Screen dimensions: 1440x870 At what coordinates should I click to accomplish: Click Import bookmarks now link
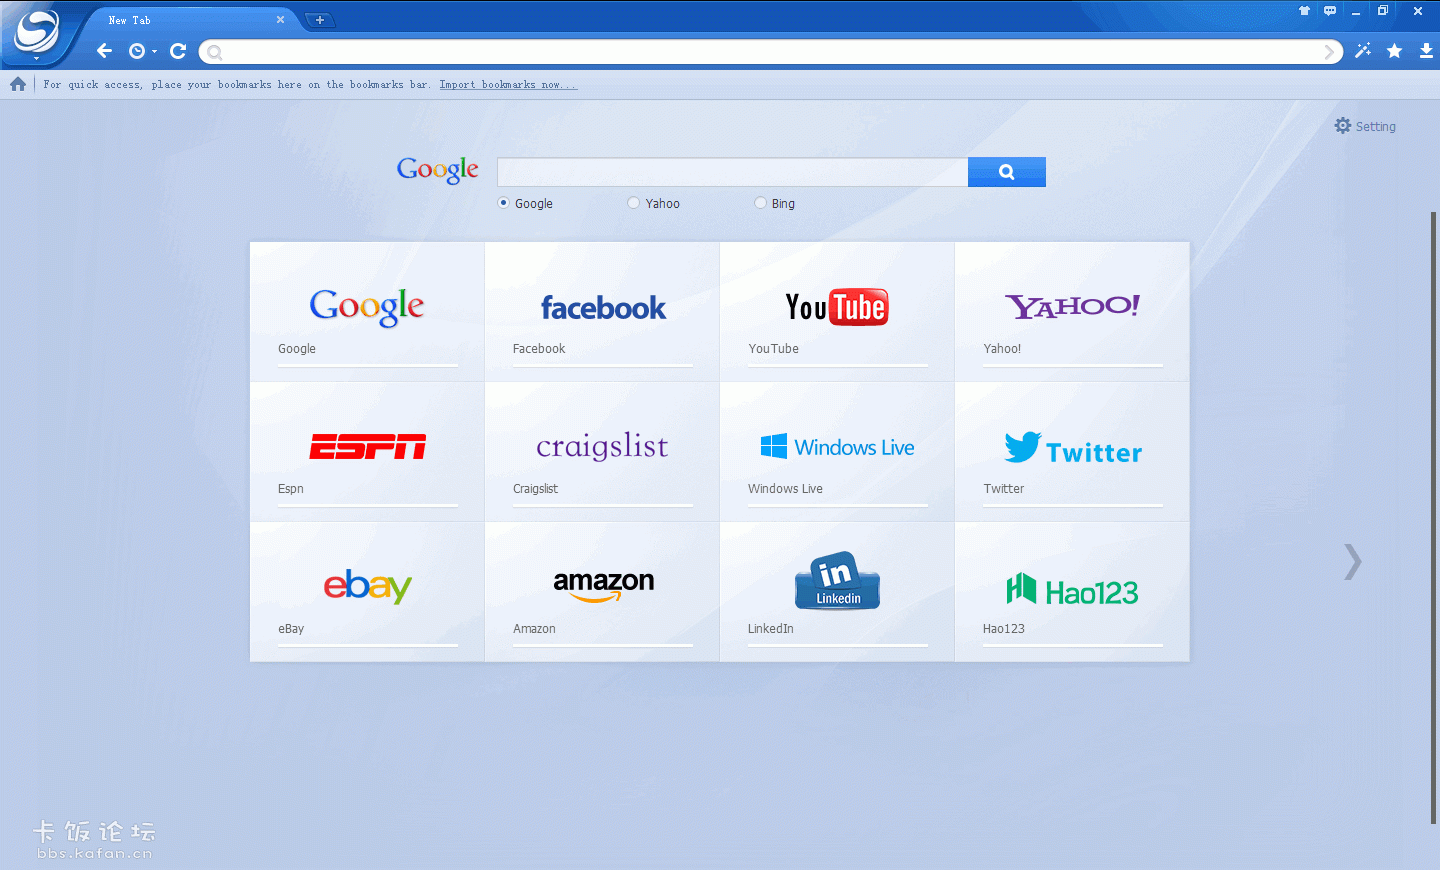tap(508, 85)
